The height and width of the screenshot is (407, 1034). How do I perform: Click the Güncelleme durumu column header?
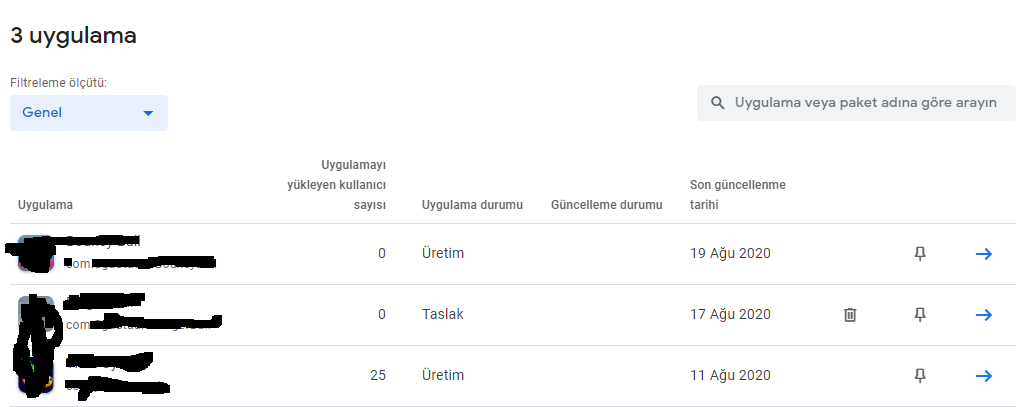[x=607, y=204]
